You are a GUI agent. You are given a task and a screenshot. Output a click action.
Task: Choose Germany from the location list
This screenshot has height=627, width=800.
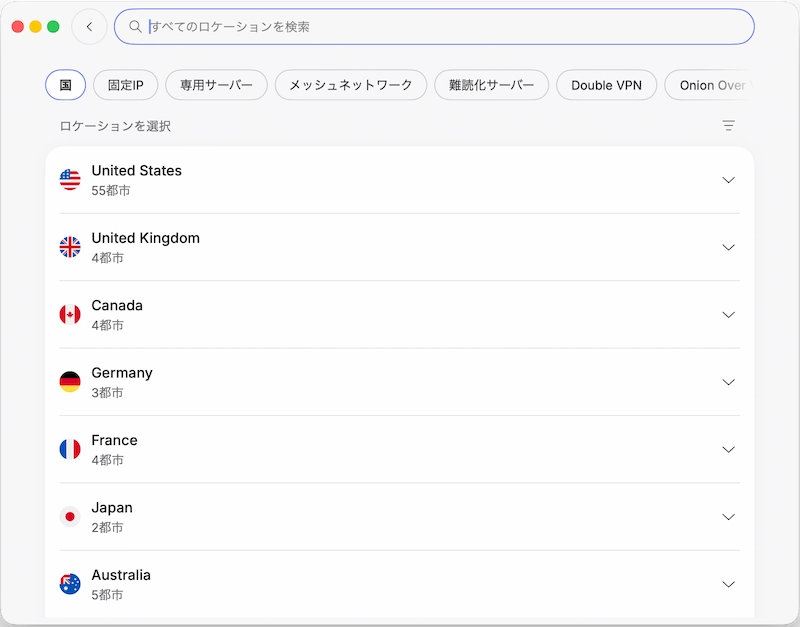(x=399, y=382)
